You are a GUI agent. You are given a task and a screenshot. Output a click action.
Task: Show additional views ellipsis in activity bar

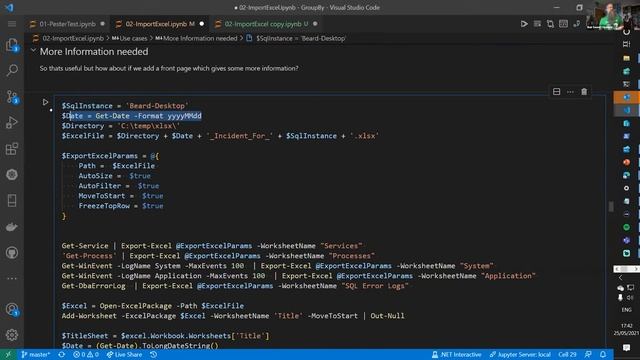point(12,278)
